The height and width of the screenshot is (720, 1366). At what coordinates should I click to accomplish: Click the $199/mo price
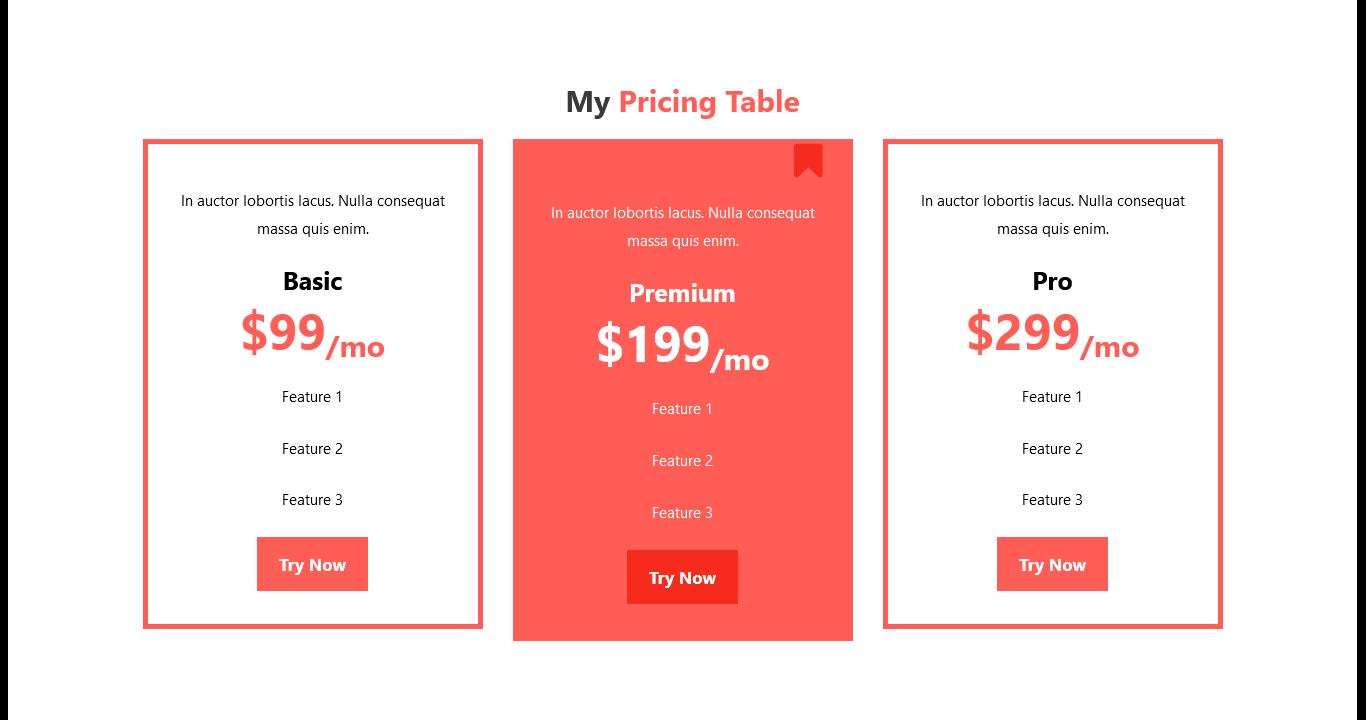click(x=682, y=346)
